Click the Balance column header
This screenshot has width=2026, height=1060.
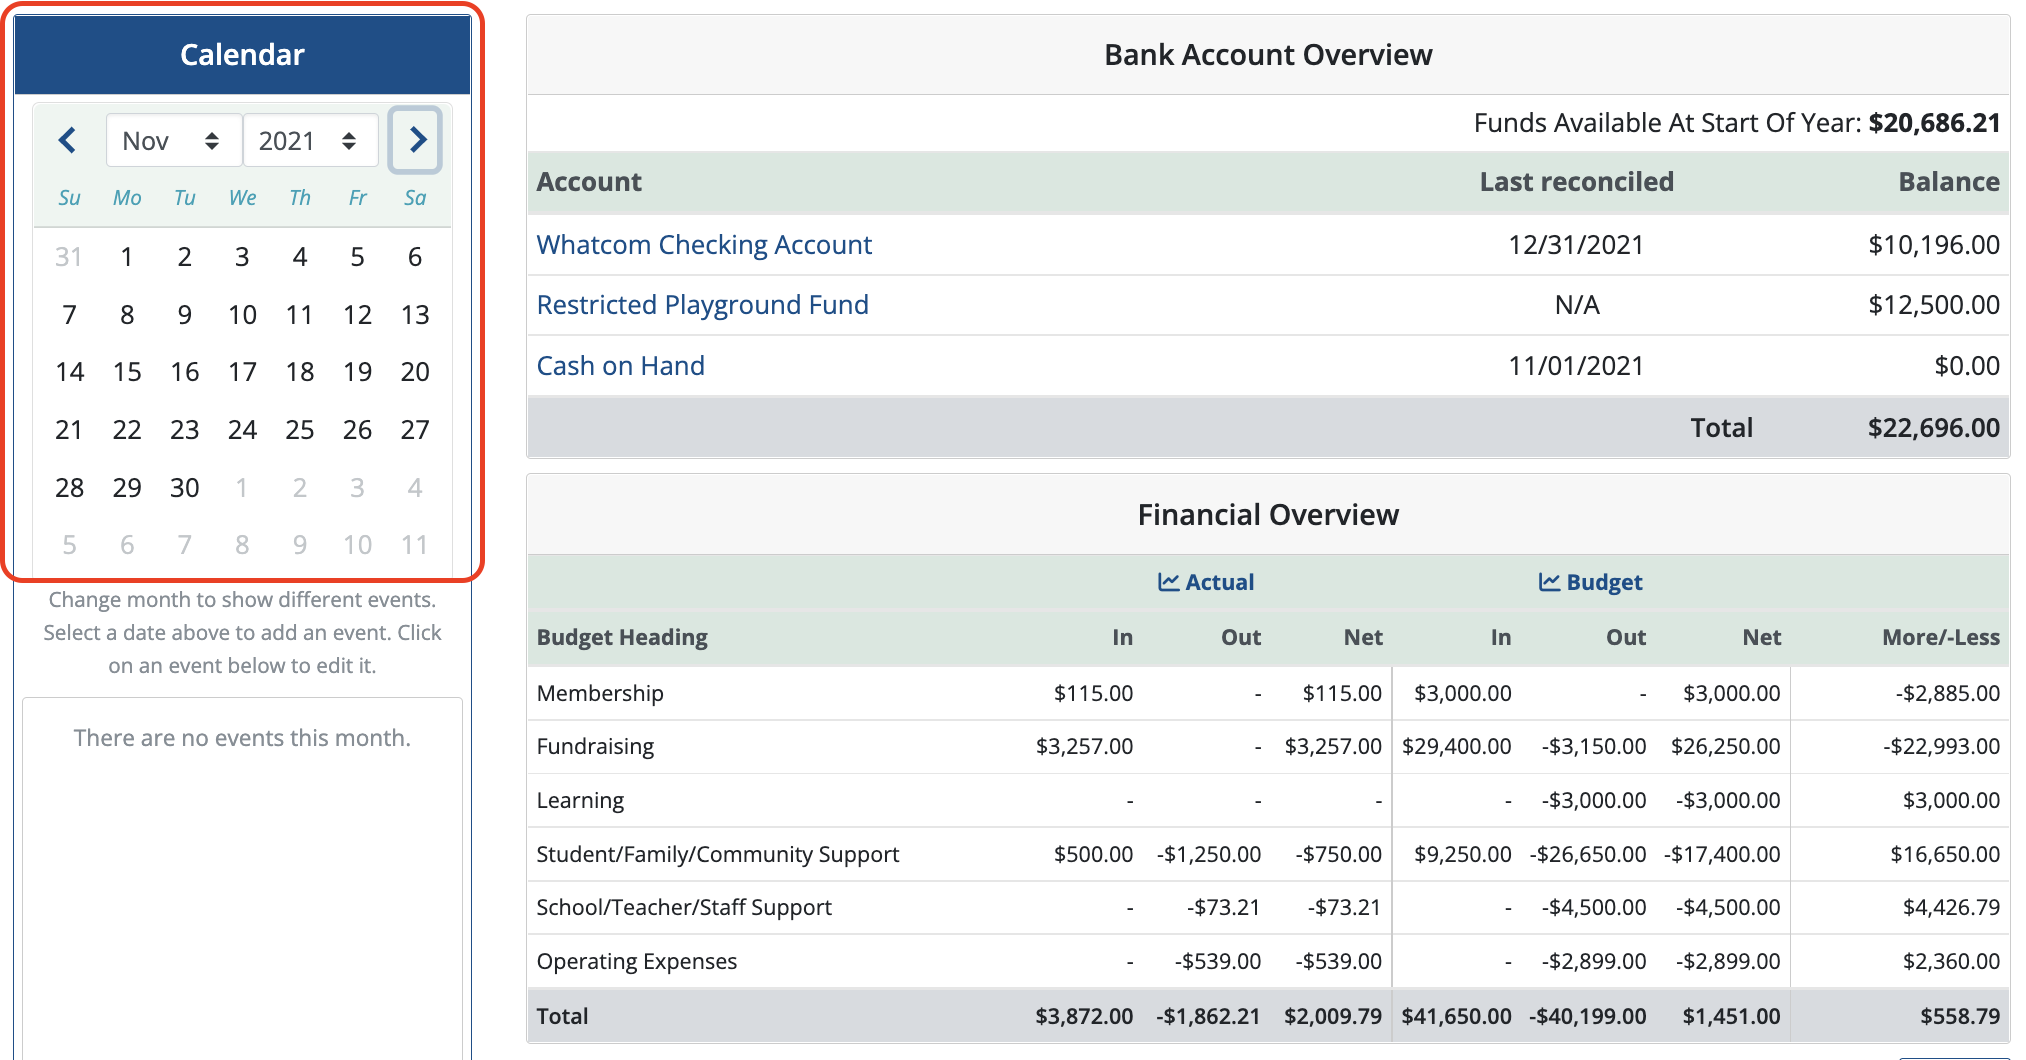click(1949, 182)
